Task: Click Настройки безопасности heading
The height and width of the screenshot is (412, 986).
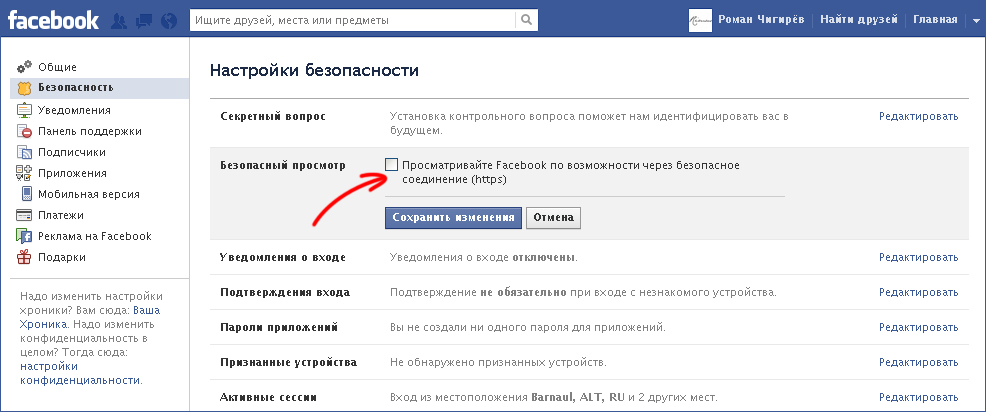Action: [314, 70]
